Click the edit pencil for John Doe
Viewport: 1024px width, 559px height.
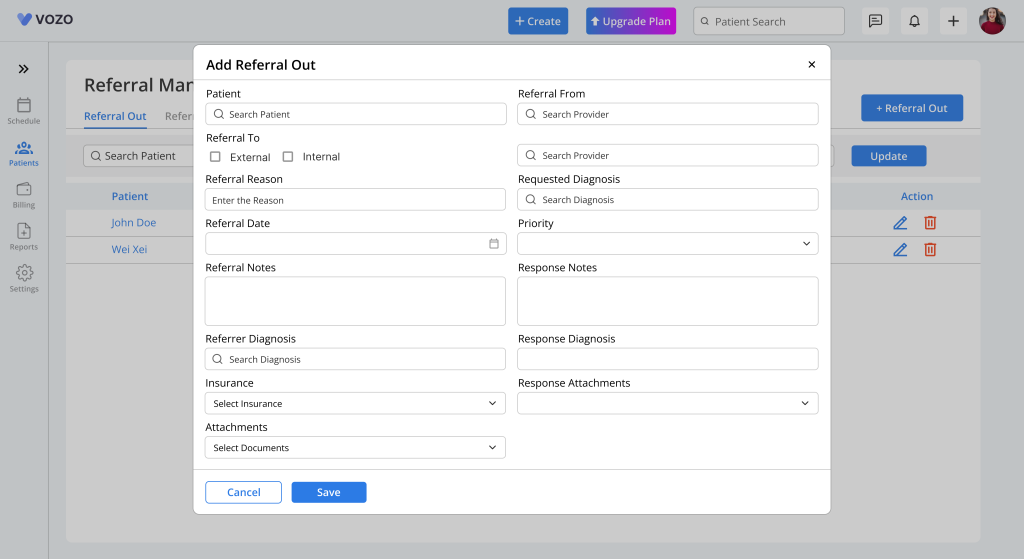(x=900, y=223)
